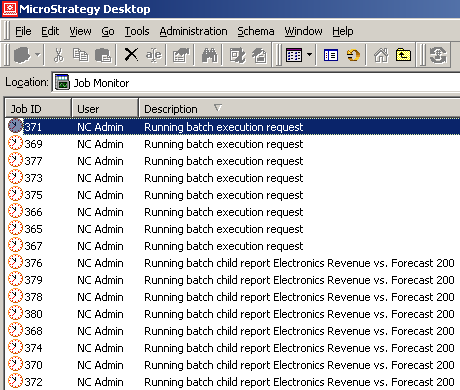This screenshot has width=460, height=390.
Task: Toggle the folder list pane icon
Action: pos(331,55)
